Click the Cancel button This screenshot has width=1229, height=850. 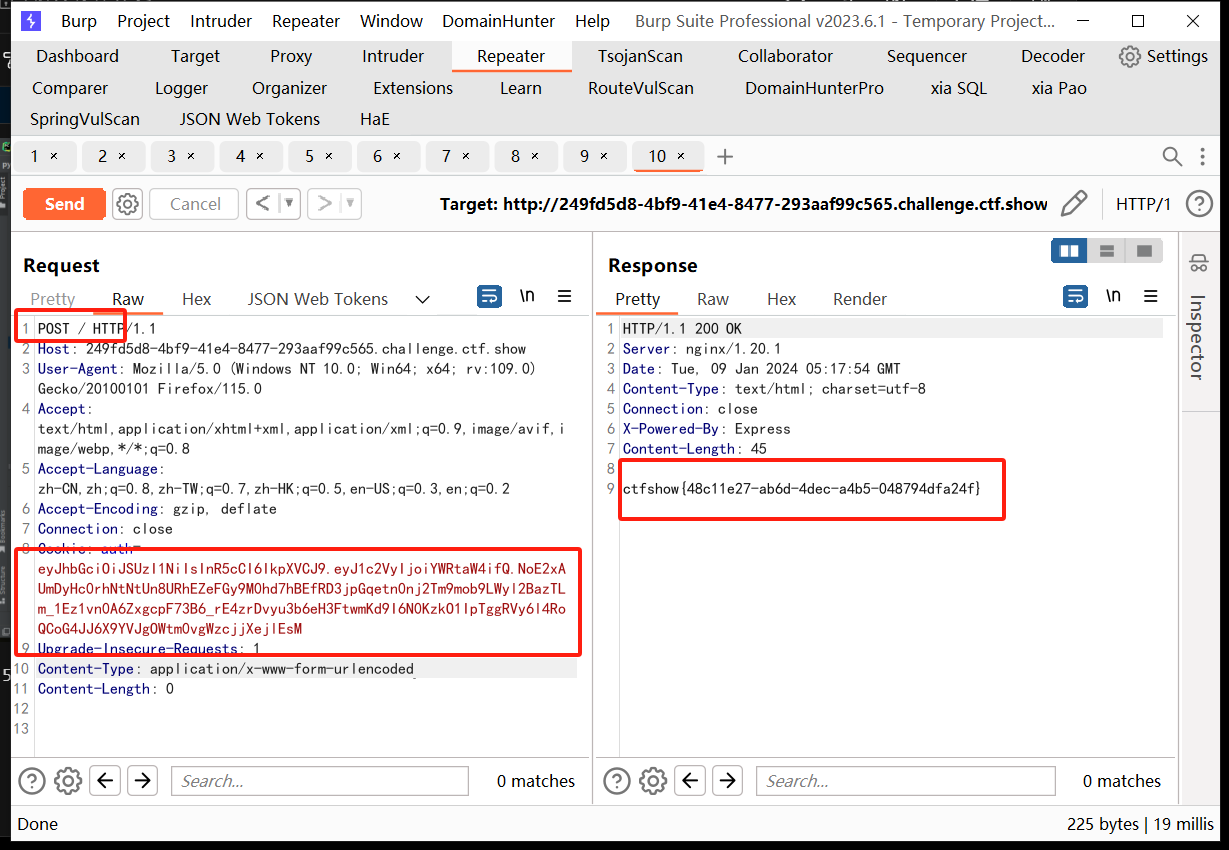(x=195, y=204)
